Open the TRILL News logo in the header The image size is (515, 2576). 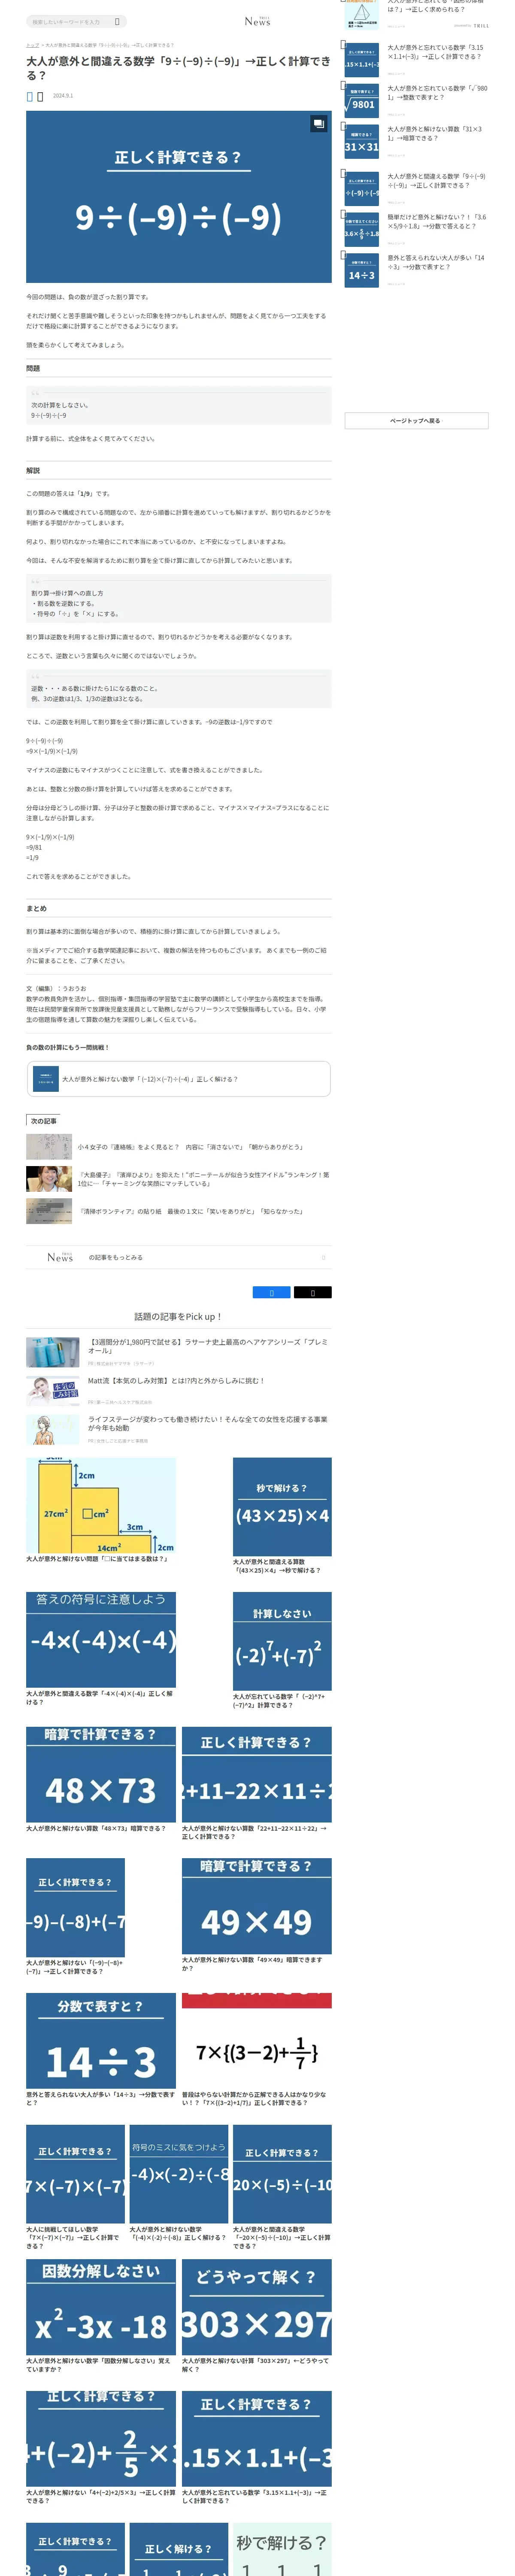pyautogui.click(x=257, y=21)
